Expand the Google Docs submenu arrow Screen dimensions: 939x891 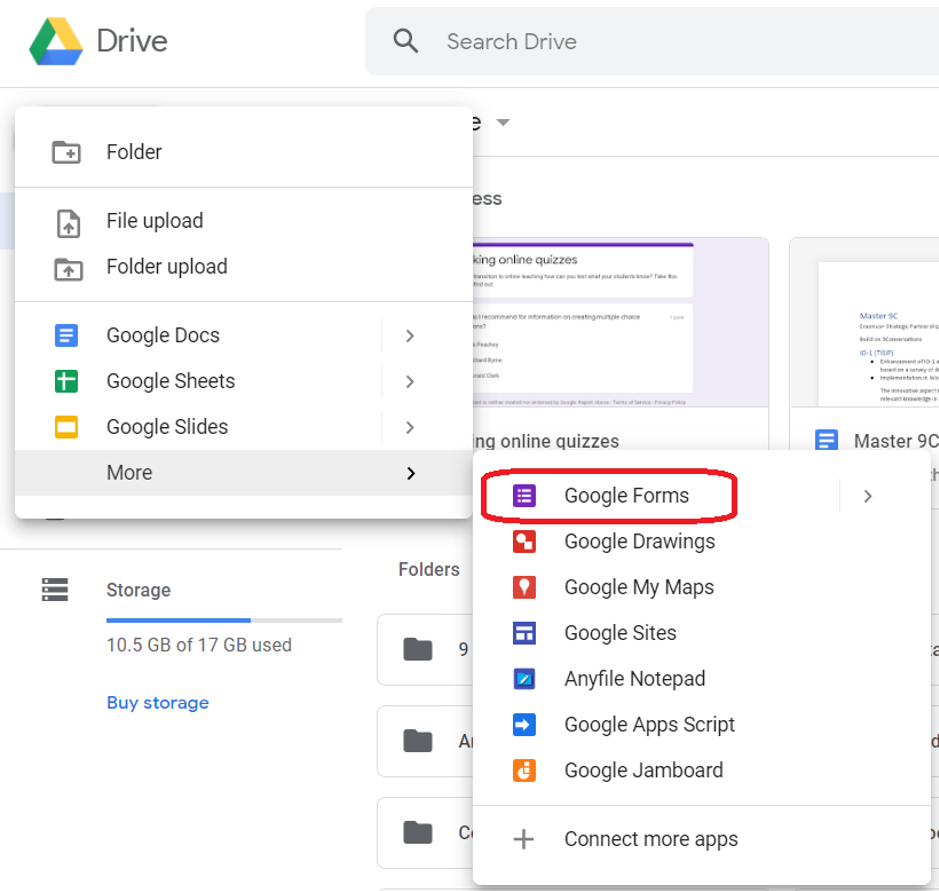point(410,336)
